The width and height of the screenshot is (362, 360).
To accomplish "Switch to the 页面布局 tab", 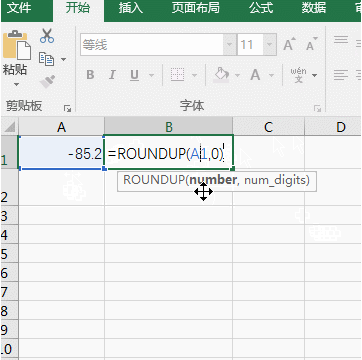I will (196, 8).
